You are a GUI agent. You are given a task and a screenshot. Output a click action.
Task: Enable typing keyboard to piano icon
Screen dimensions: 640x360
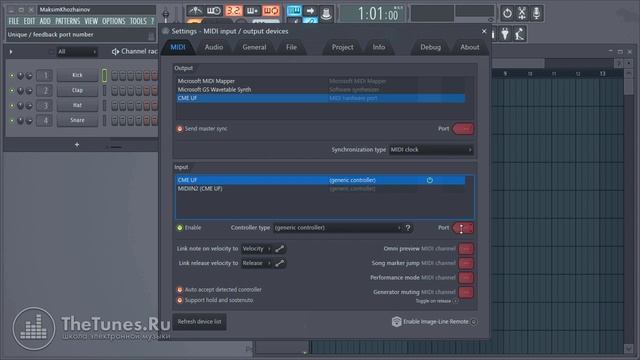tap(293, 10)
